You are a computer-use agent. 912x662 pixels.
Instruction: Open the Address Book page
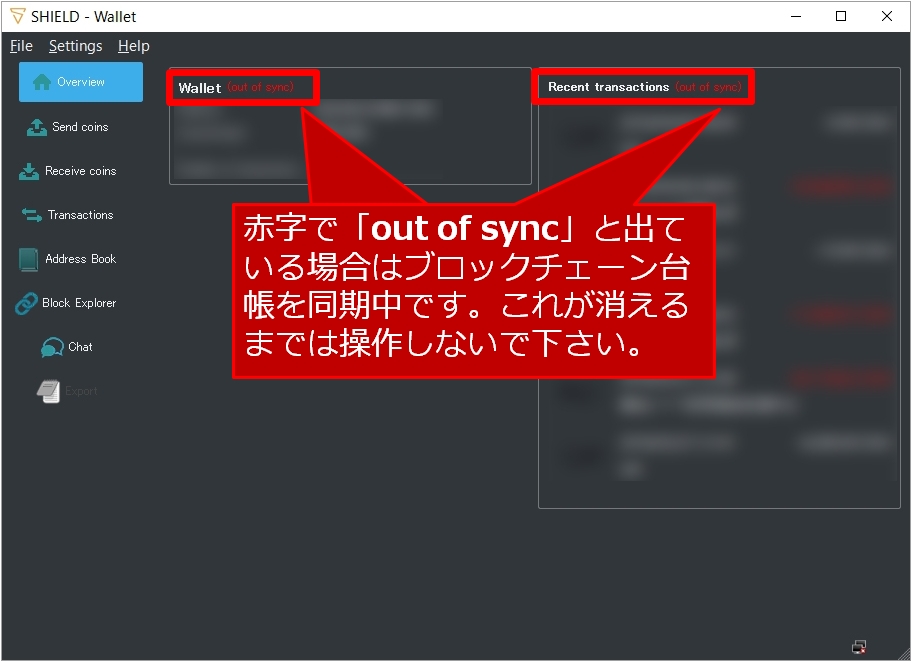(81, 259)
